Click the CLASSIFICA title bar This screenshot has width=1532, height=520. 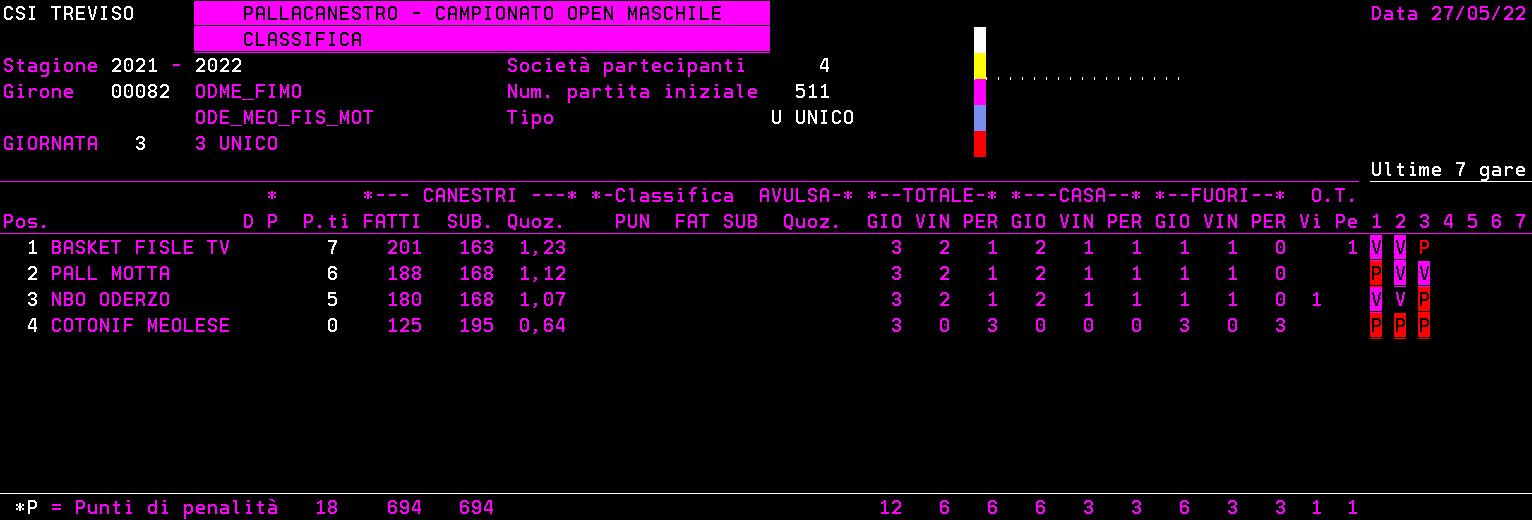coord(481,40)
